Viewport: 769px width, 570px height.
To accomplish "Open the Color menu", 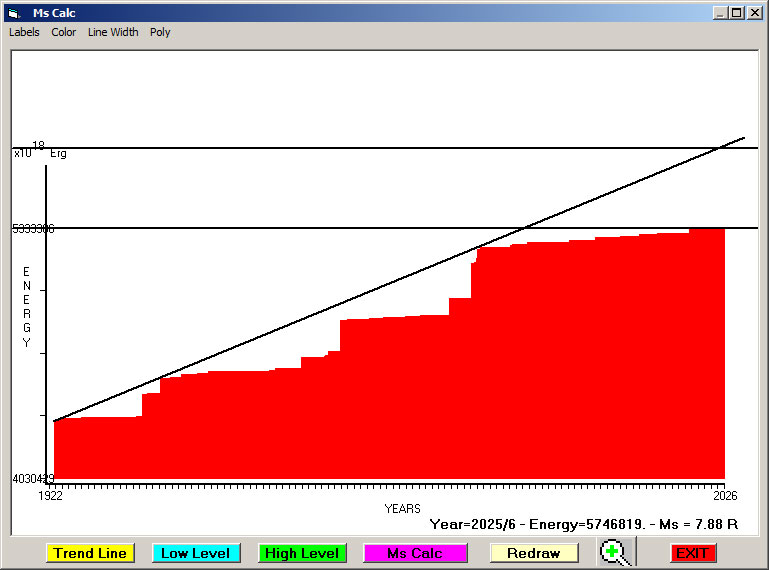I will [64, 32].
